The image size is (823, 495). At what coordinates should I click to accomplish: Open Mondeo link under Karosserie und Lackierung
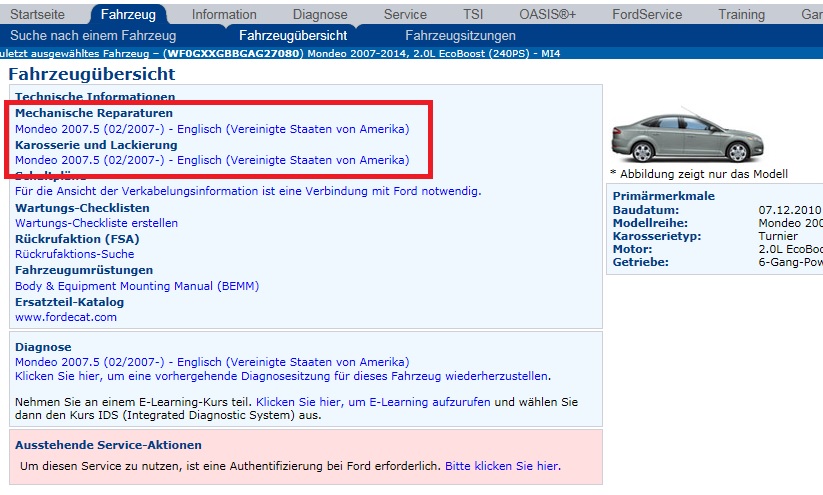(x=212, y=160)
